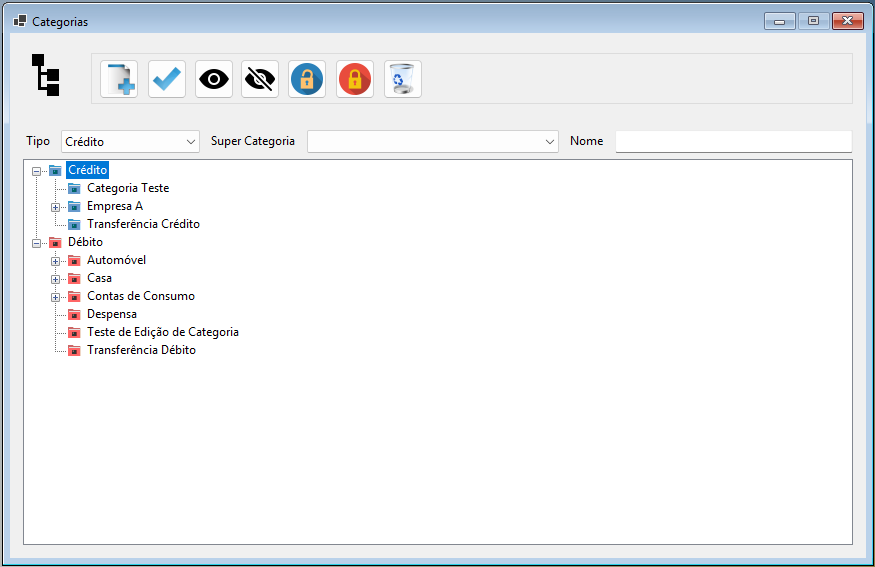
Task: Click the blue checkmark confirm button
Action: click(167, 79)
